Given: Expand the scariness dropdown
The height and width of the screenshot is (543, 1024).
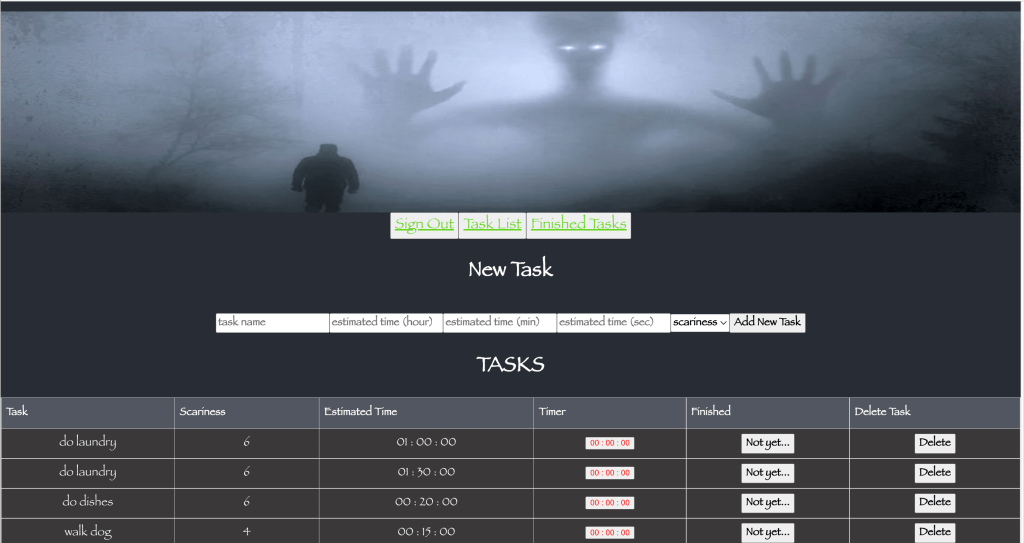Looking at the screenshot, I should click(699, 323).
